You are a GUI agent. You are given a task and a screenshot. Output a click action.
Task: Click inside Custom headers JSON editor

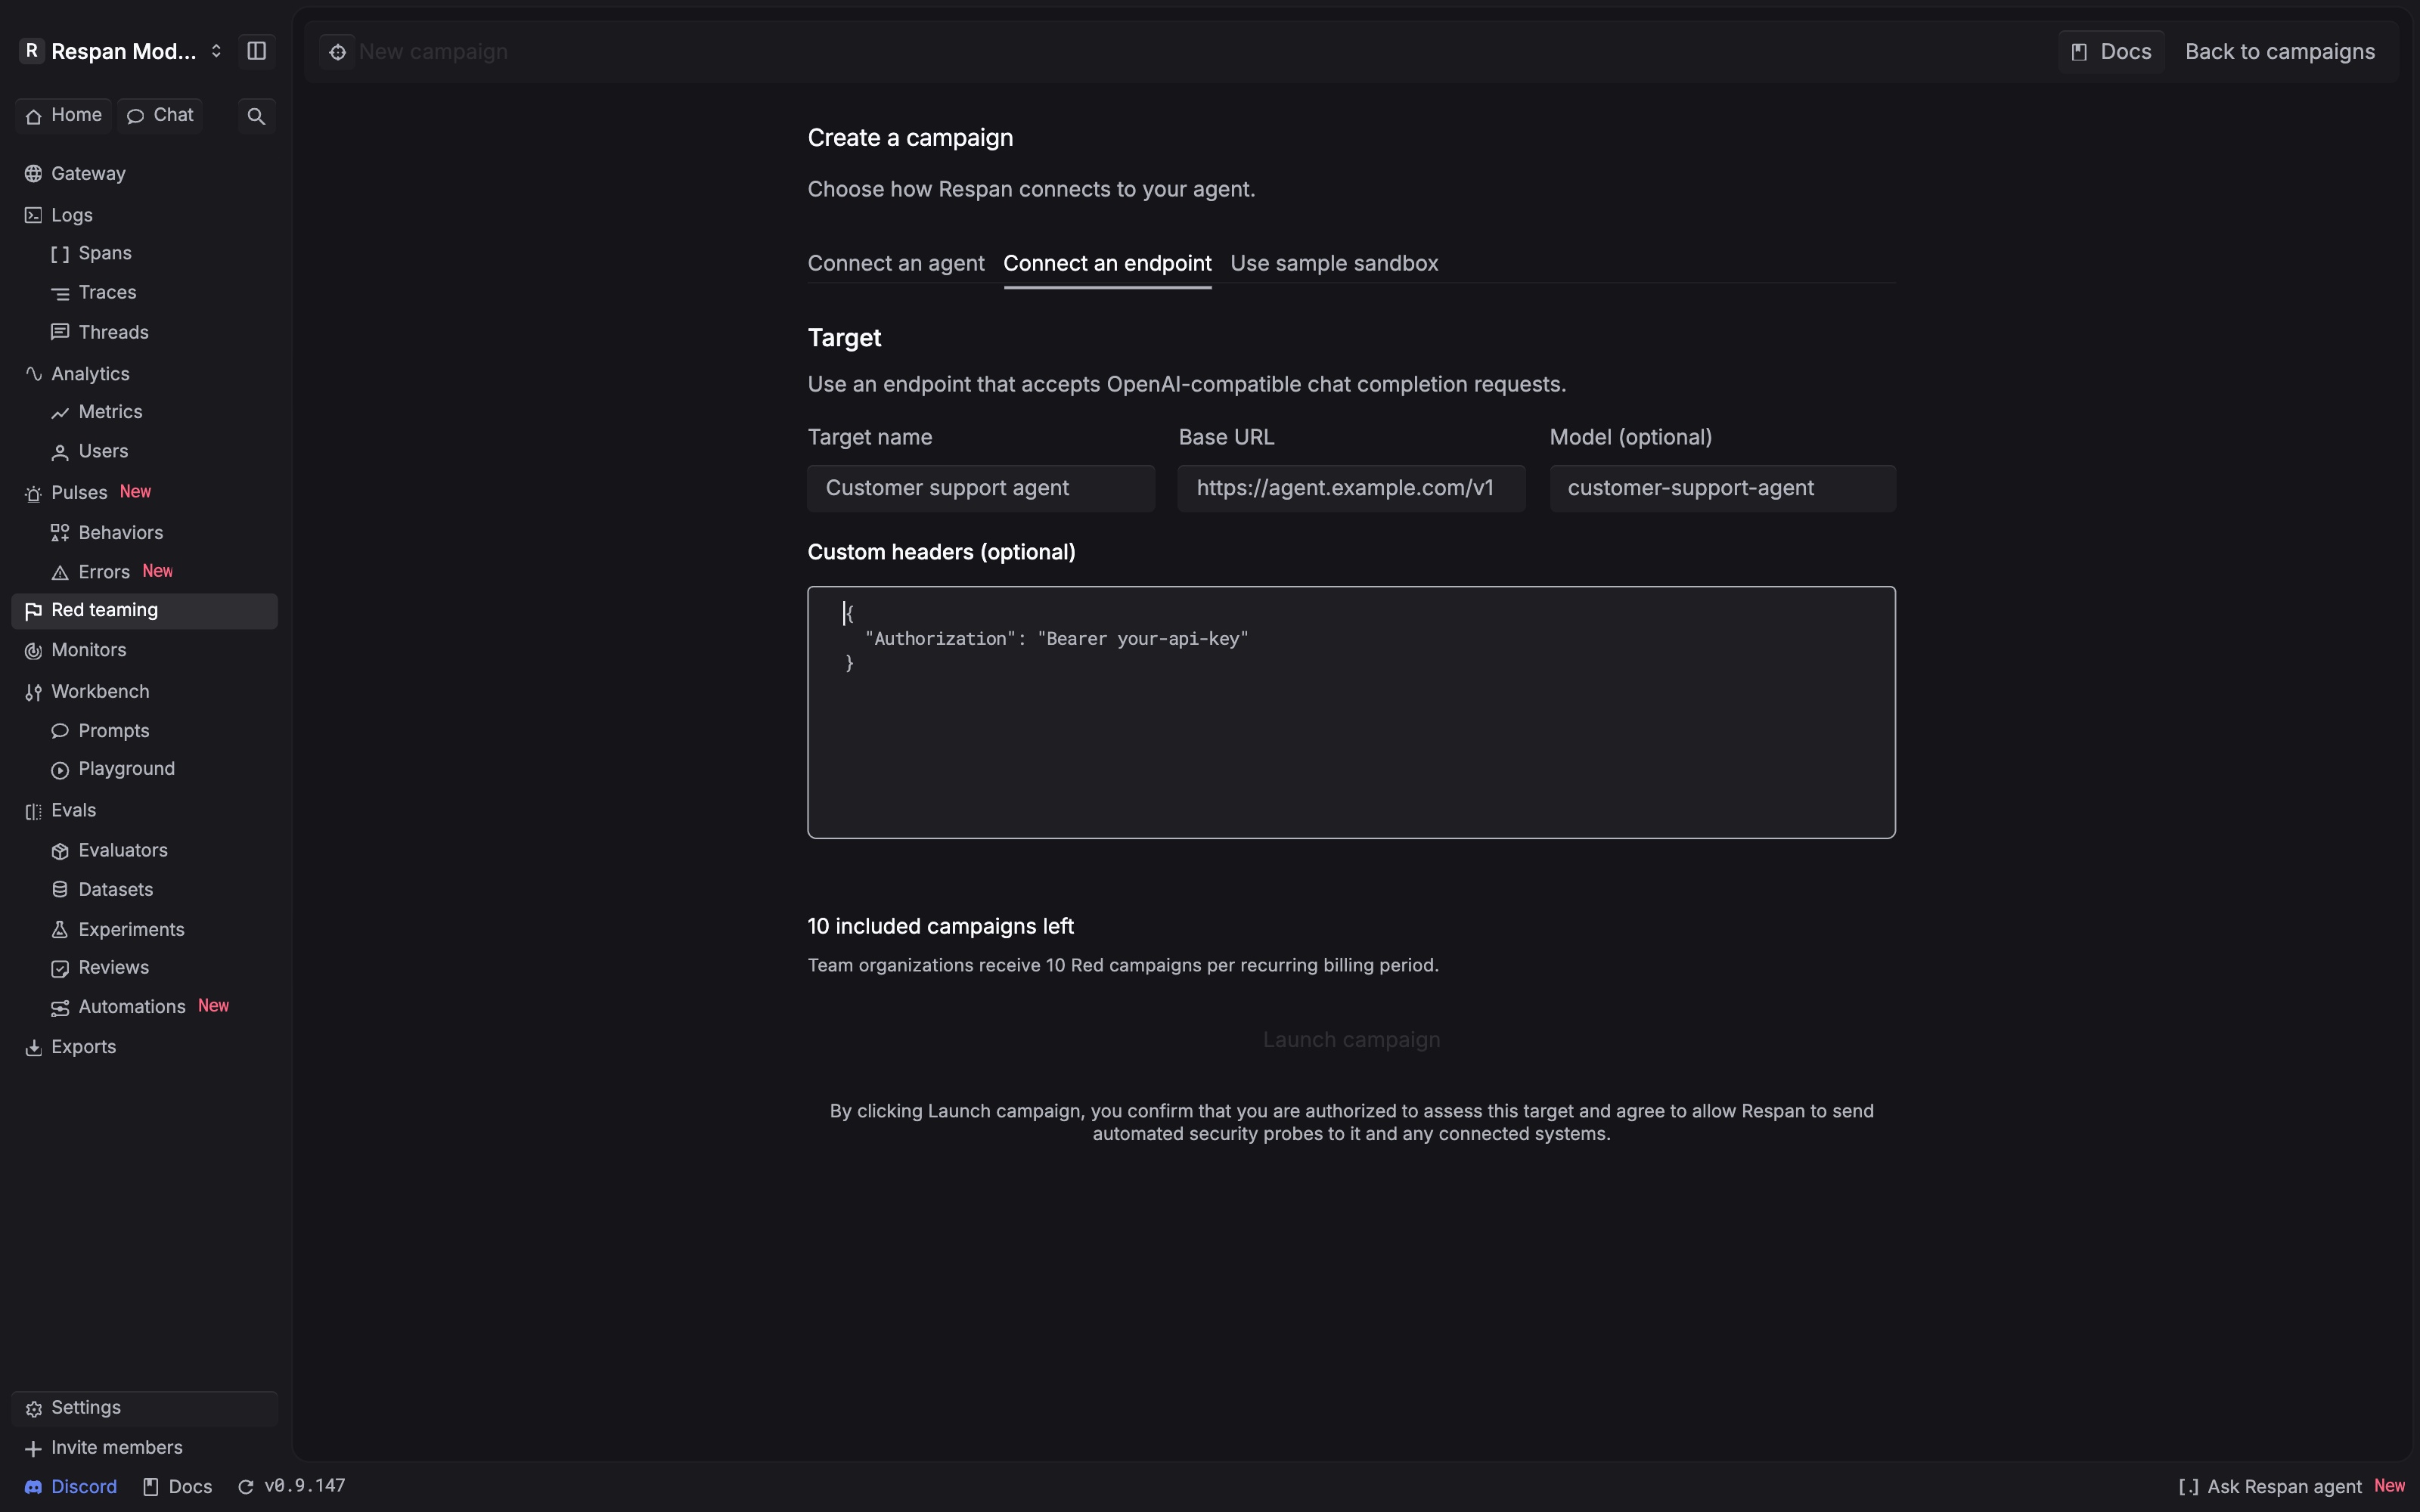click(1351, 712)
